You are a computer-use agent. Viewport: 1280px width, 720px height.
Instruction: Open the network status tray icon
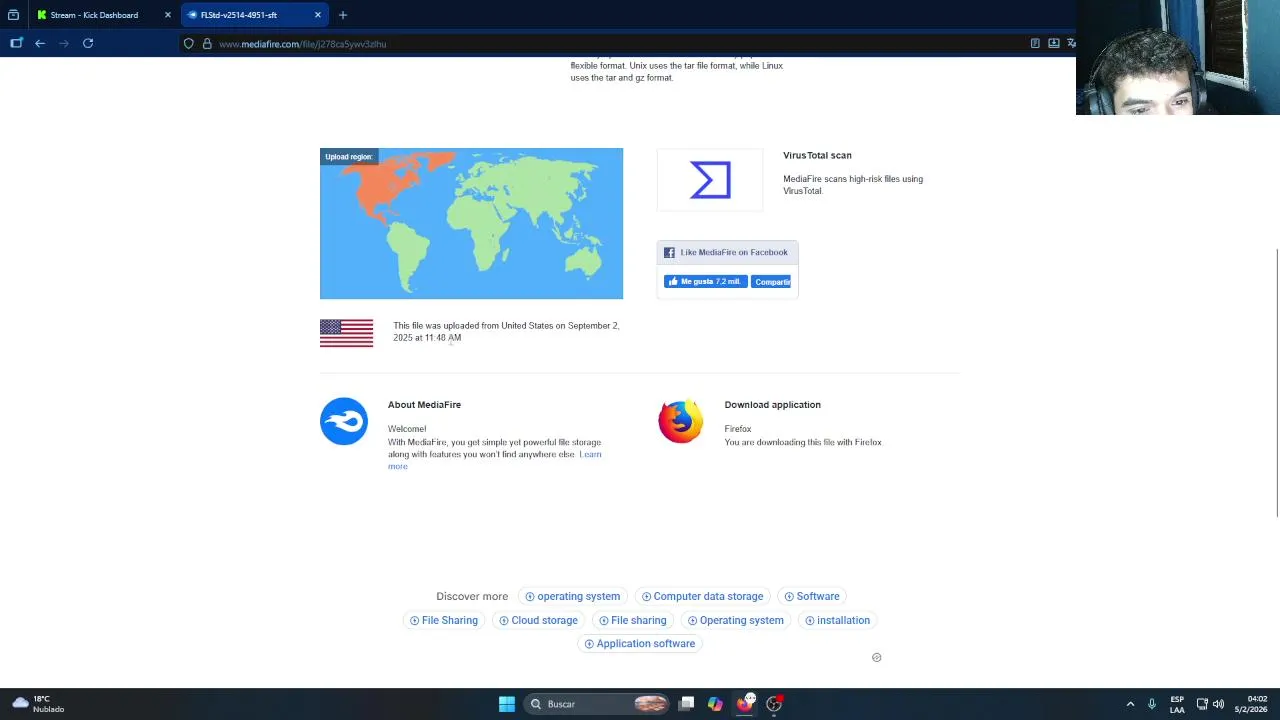click(1202, 704)
